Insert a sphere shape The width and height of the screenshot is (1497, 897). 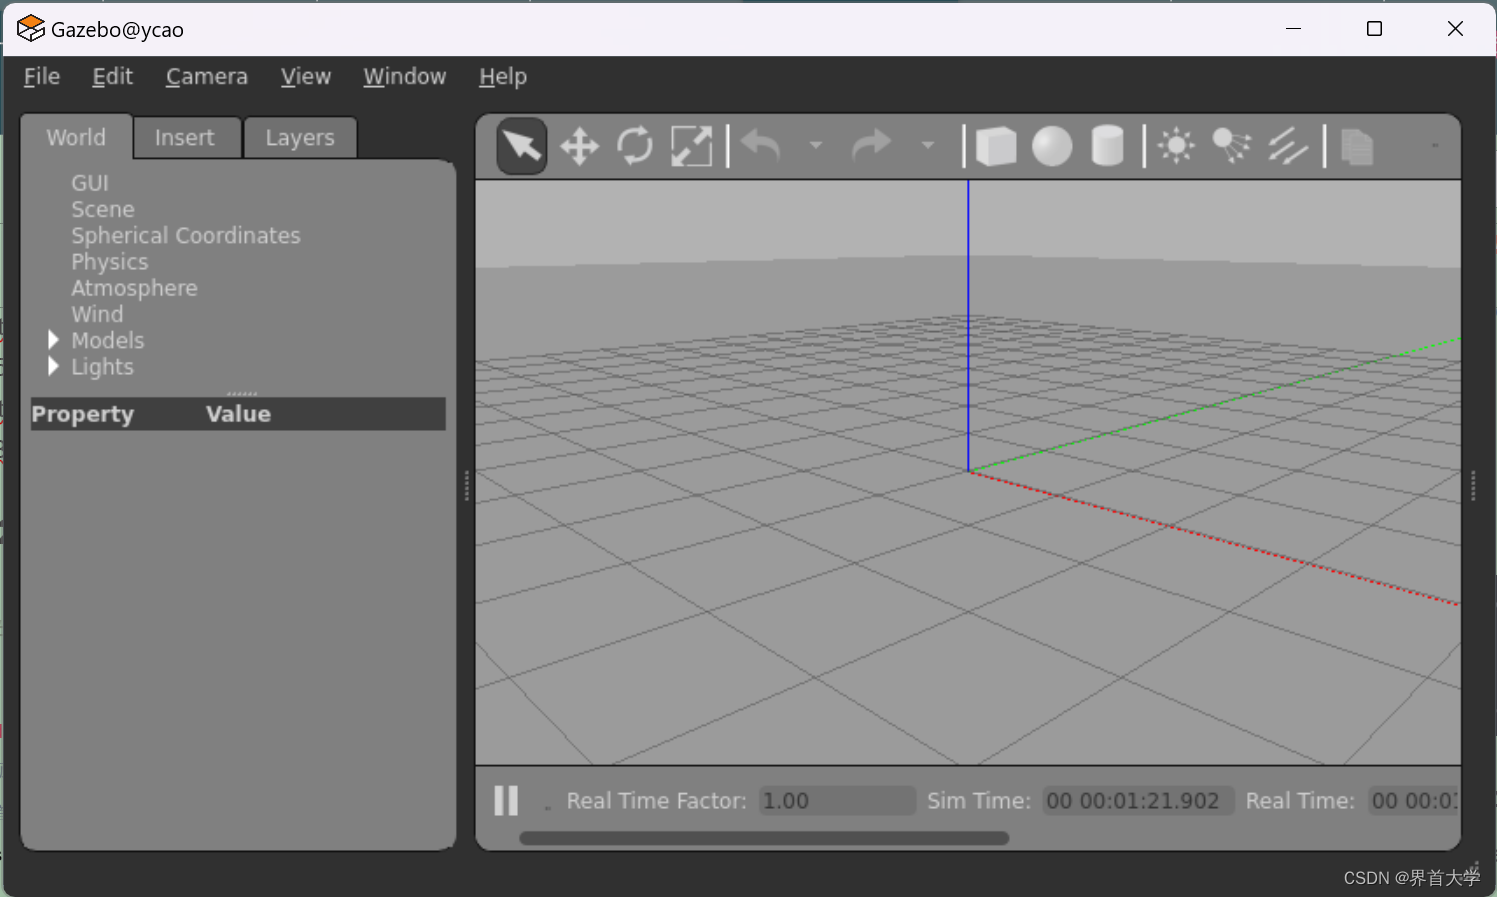pyautogui.click(x=1052, y=146)
